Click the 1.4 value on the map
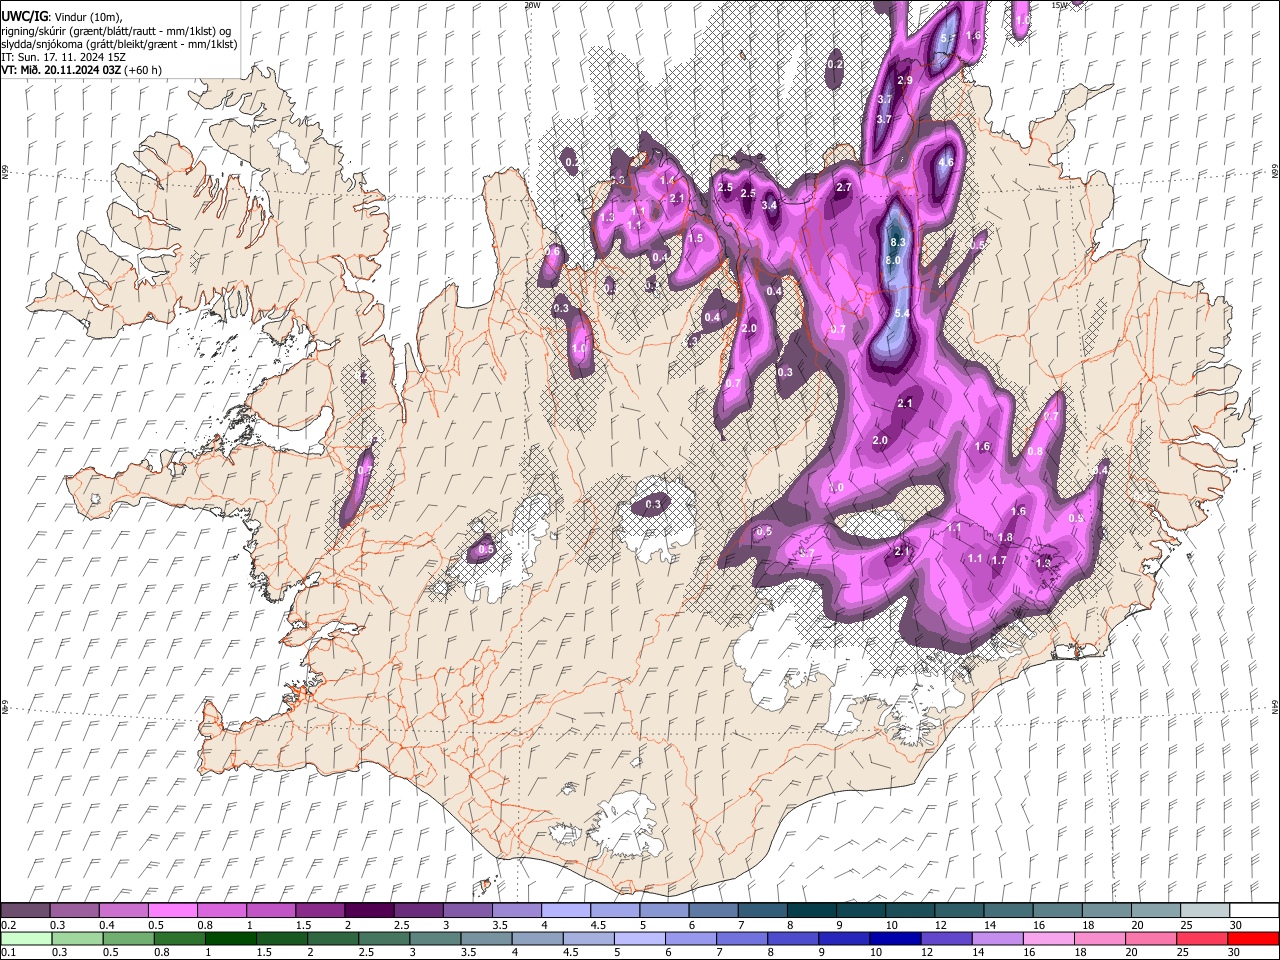This screenshot has height=960, width=1280. point(668,180)
